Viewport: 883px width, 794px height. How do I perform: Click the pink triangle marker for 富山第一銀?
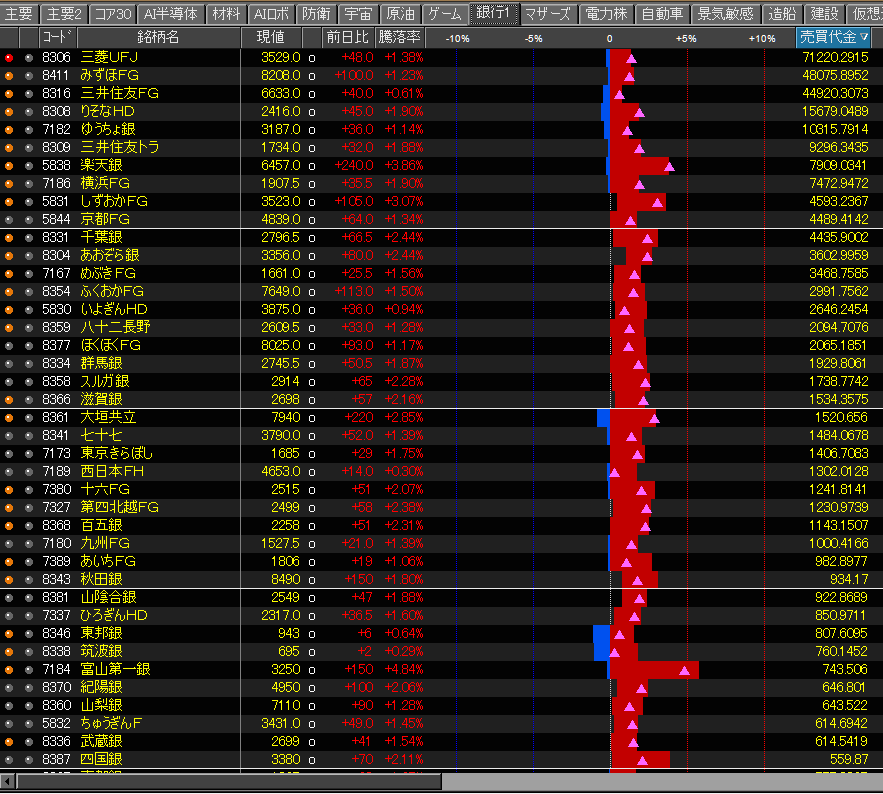[x=685, y=670]
